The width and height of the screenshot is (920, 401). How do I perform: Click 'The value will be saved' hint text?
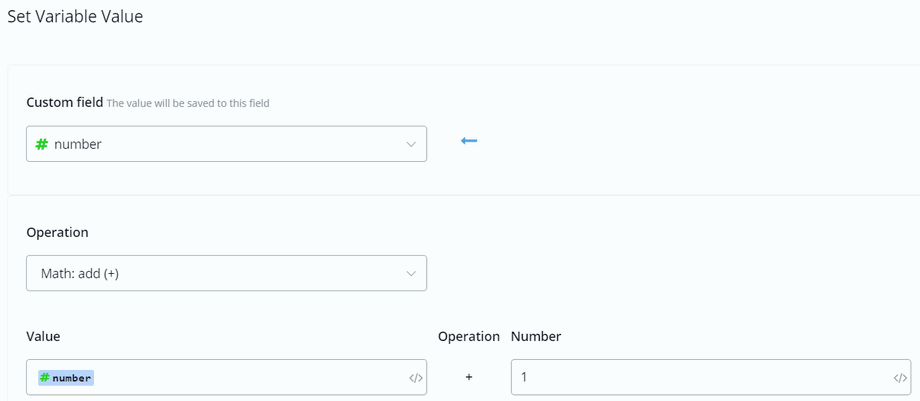[188, 103]
